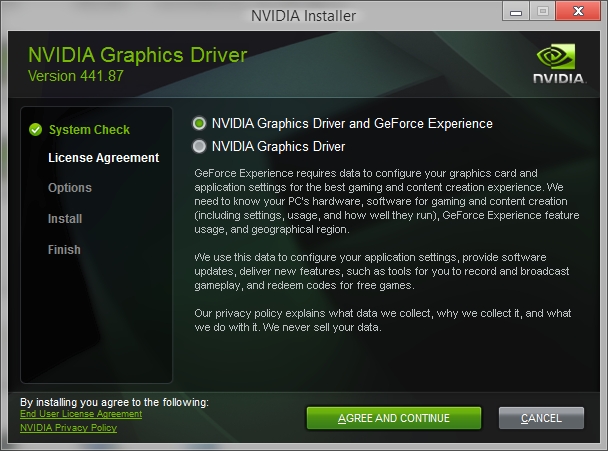Open the NVIDIA Privacy Policy link

(x=68, y=428)
